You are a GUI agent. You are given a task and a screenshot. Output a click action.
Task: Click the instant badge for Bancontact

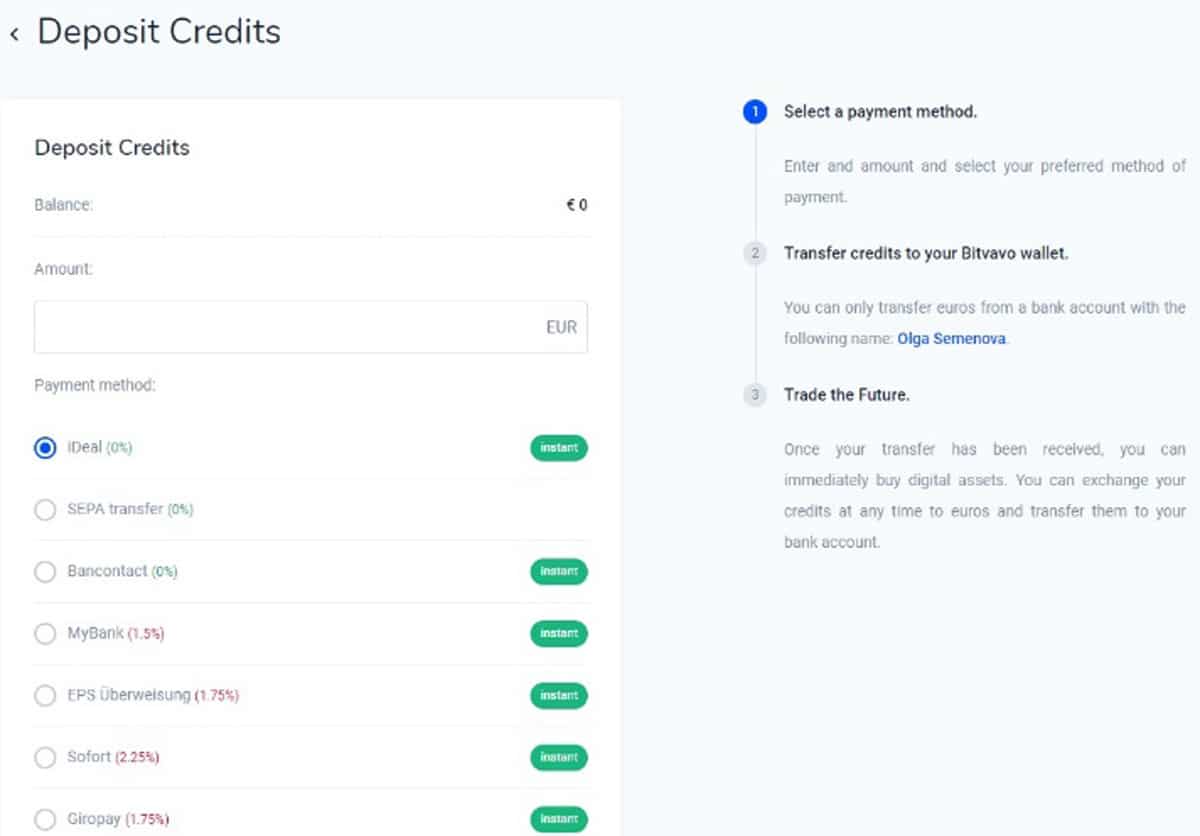tap(559, 572)
